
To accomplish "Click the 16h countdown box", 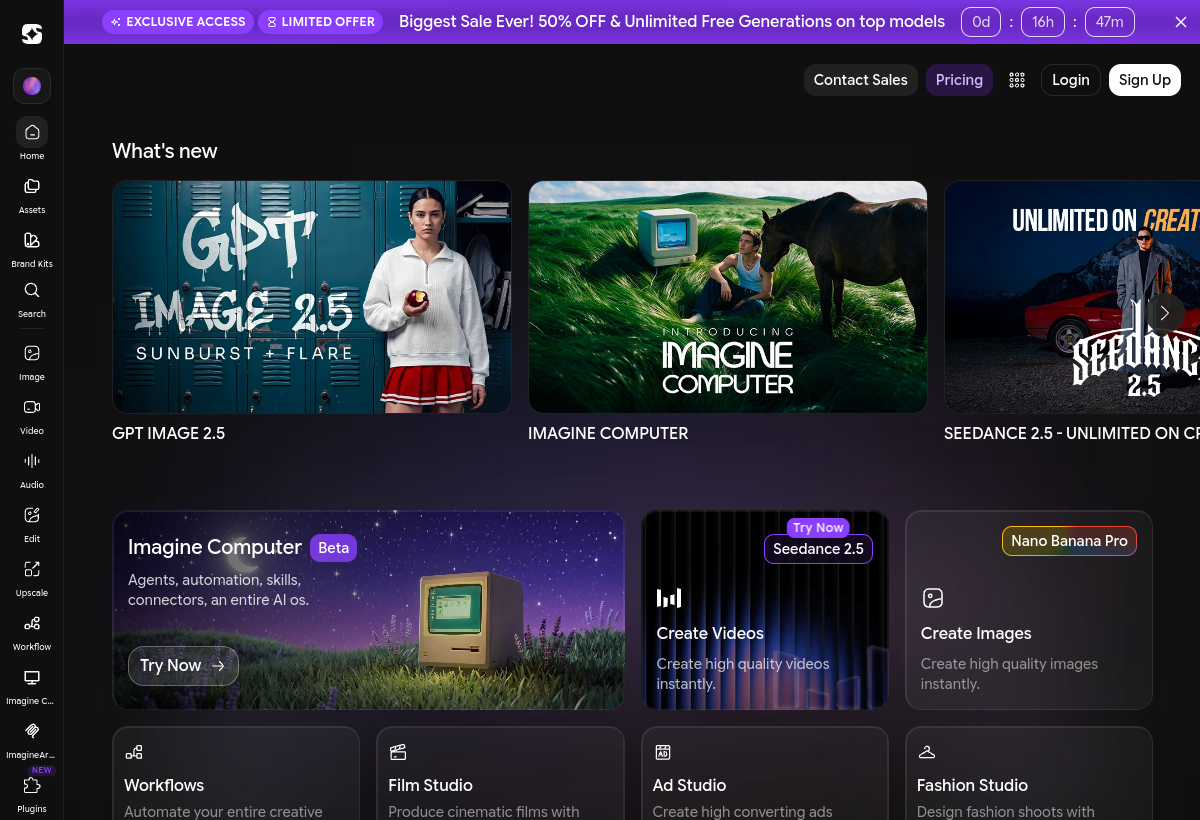I will coord(1043,21).
